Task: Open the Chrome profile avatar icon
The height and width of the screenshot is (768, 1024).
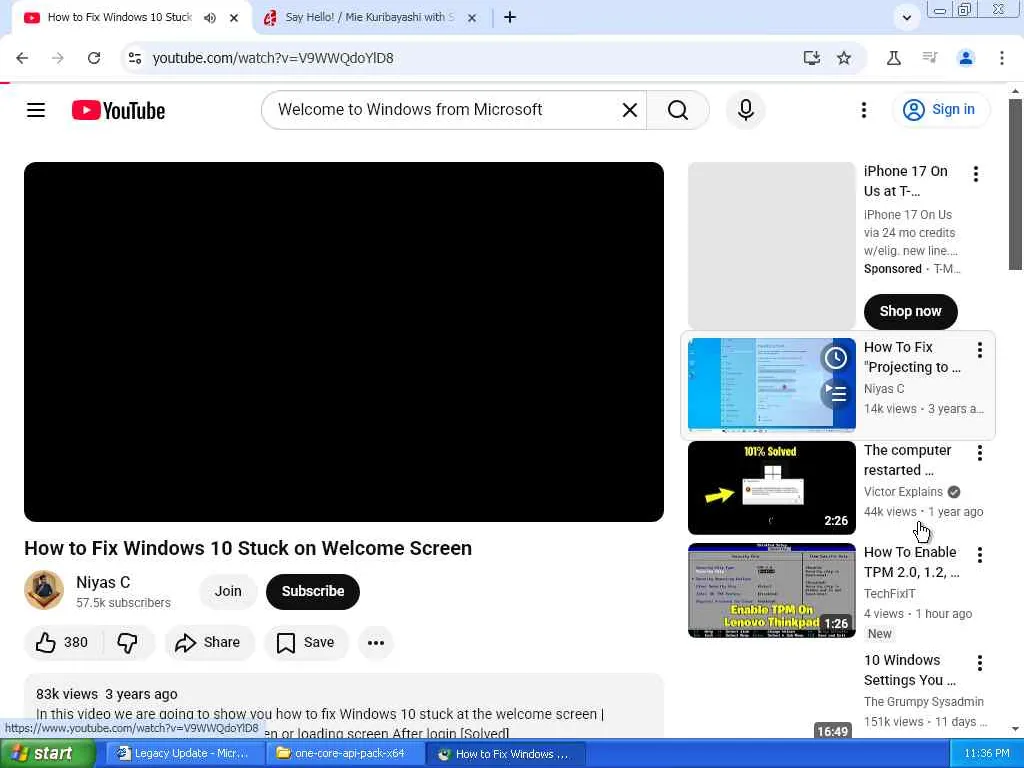Action: coord(966,58)
